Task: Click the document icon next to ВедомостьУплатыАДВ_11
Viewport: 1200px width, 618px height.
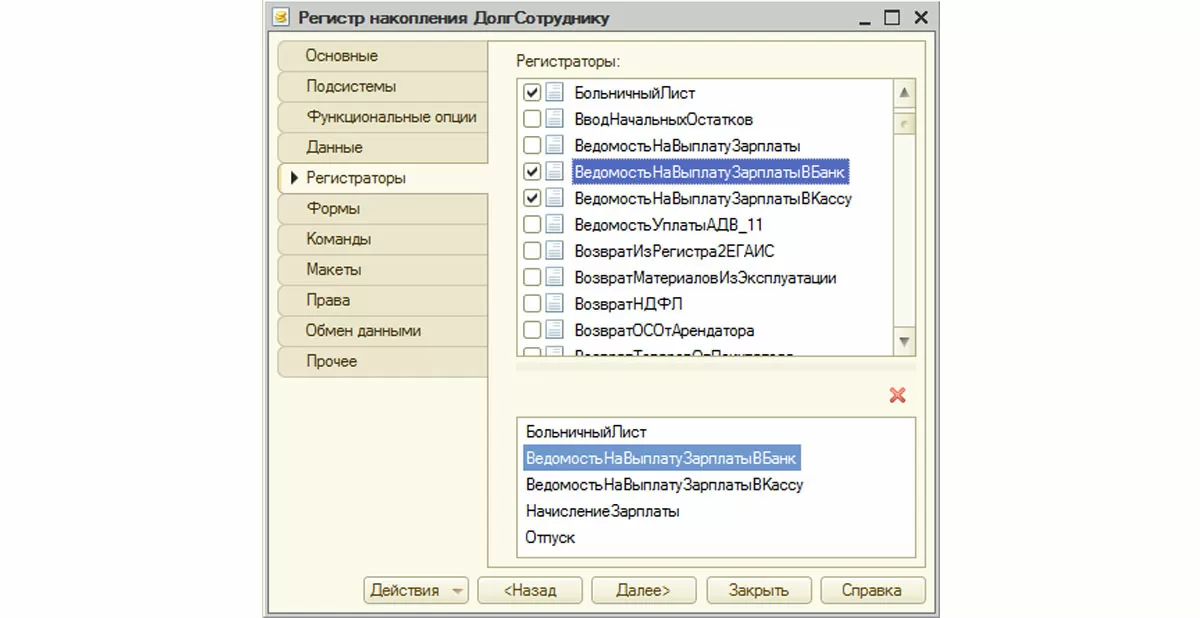Action: click(555, 224)
